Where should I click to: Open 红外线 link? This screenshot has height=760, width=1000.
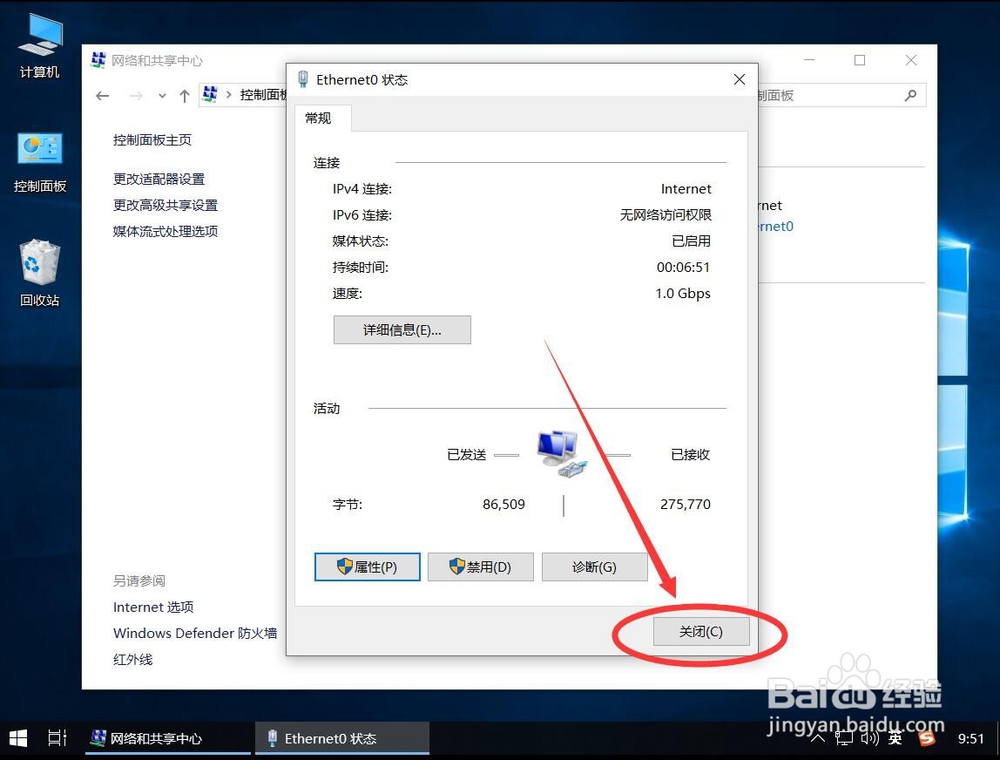click(x=133, y=659)
